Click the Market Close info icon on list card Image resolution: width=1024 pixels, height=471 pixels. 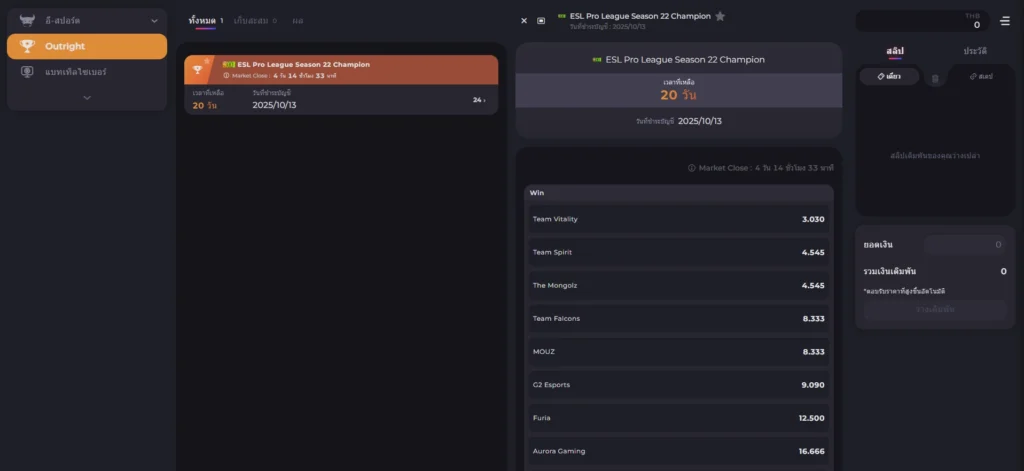(x=227, y=76)
